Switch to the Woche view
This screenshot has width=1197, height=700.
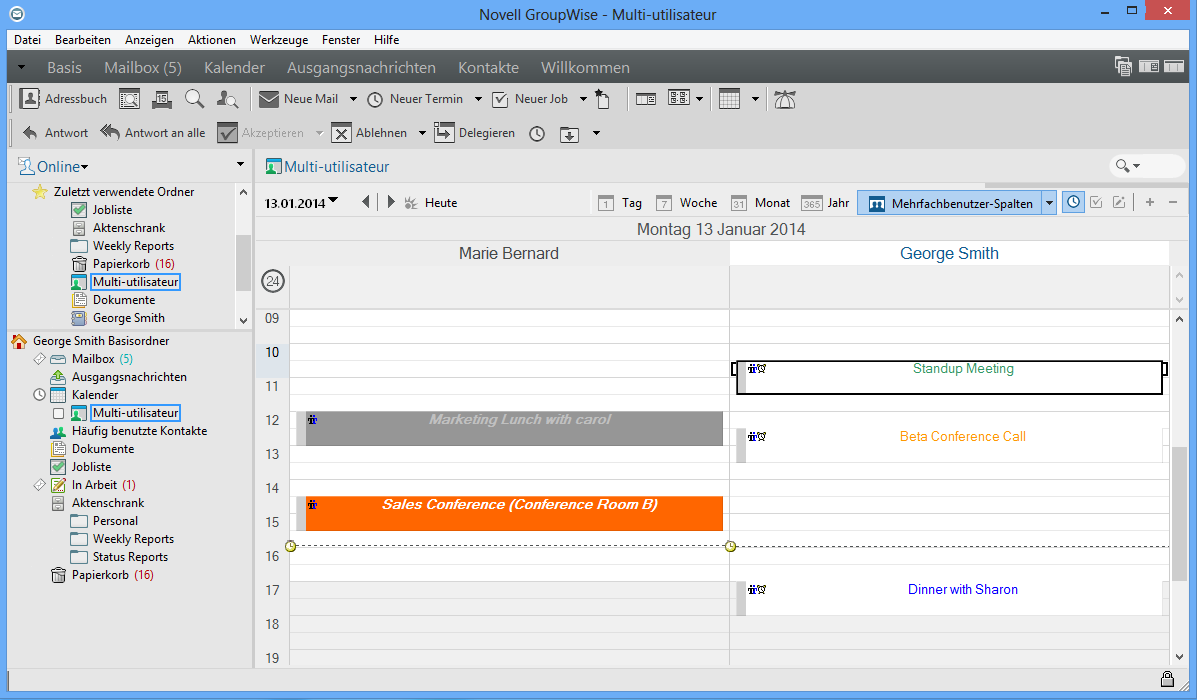click(687, 203)
